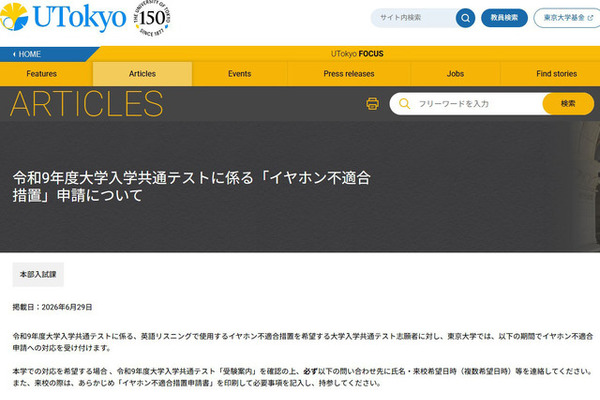The width and height of the screenshot is (600, 400).
Task: Focus the サイト内検索 search field
Action: point(414,18)
